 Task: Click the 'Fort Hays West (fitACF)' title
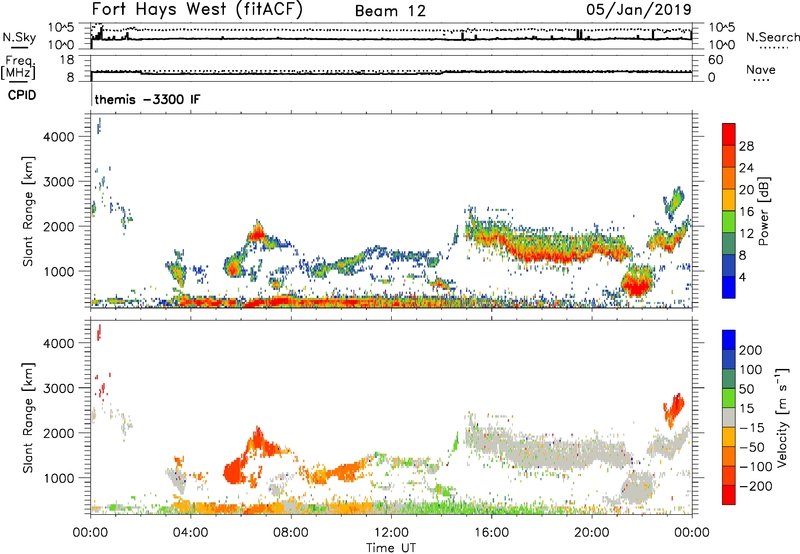tap(197, 10)
